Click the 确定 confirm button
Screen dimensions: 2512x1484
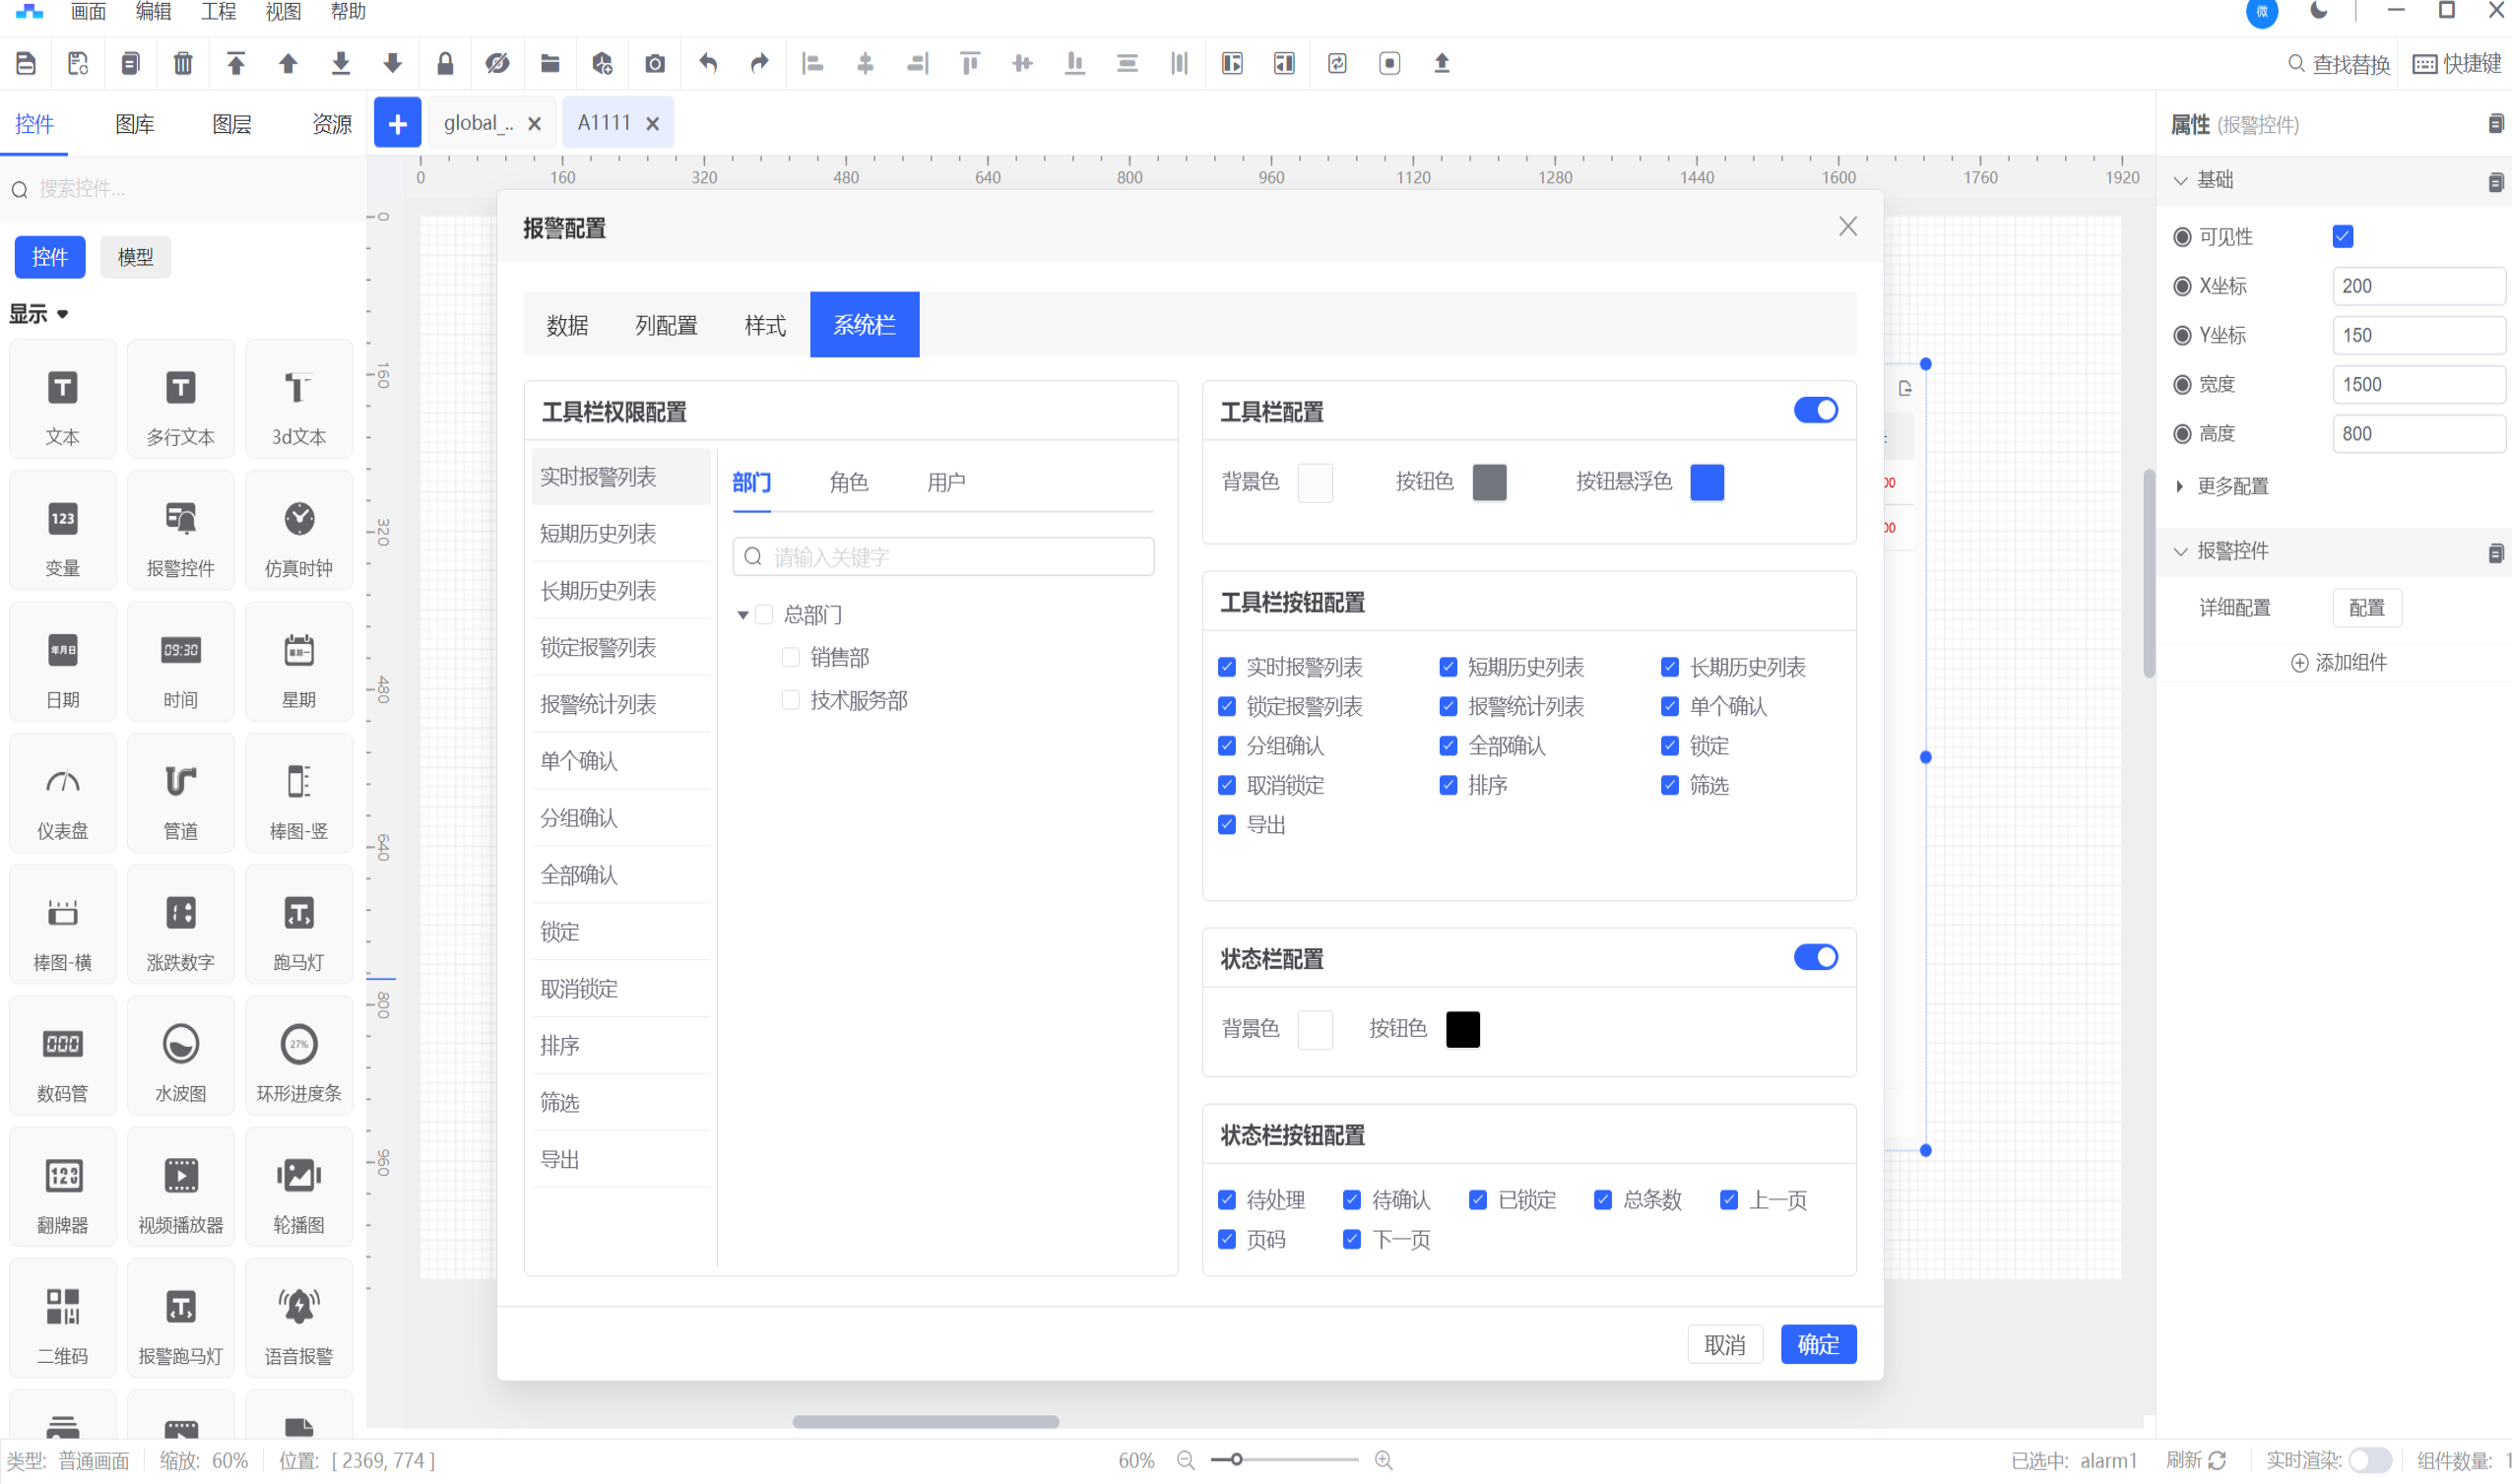pos(1817,1344)
